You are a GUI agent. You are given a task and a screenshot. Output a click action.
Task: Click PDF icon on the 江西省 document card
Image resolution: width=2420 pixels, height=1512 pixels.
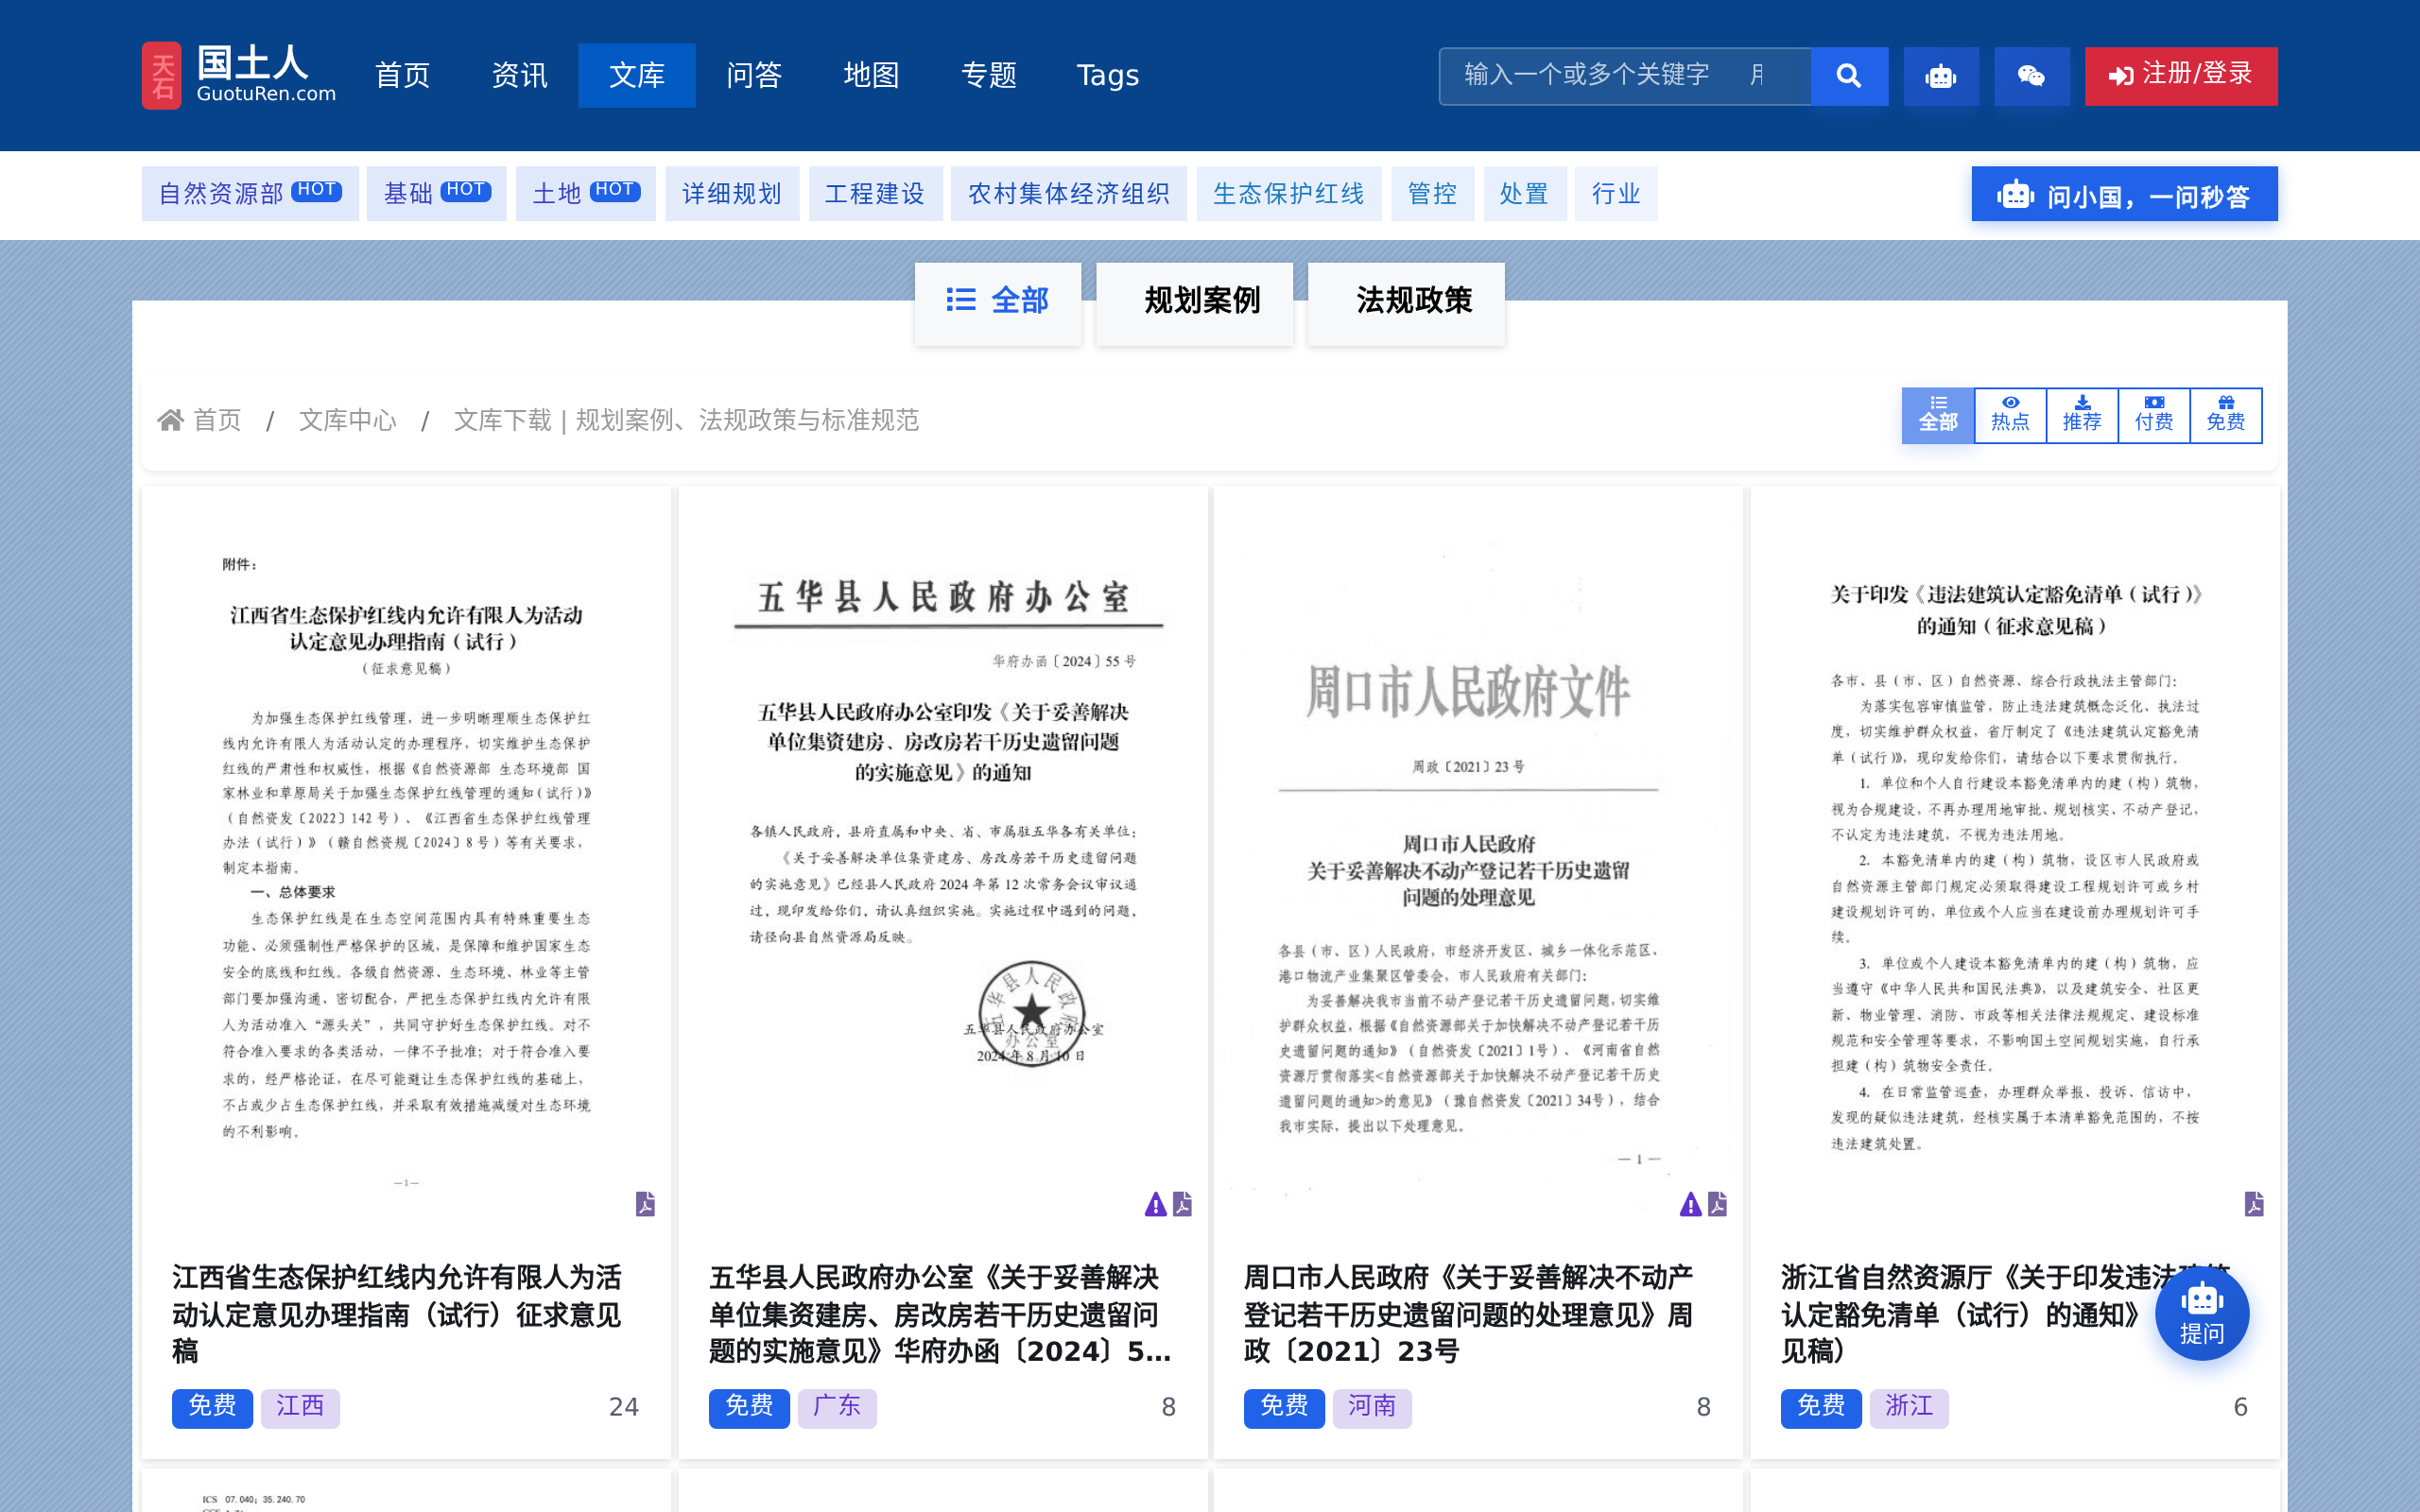pos(645,1203)
